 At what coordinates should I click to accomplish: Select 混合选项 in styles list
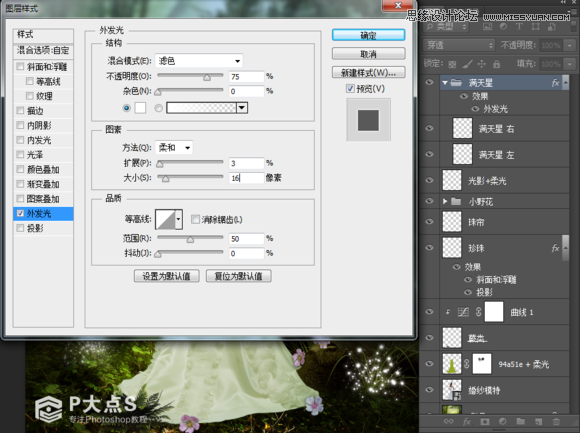pos(43,50)
